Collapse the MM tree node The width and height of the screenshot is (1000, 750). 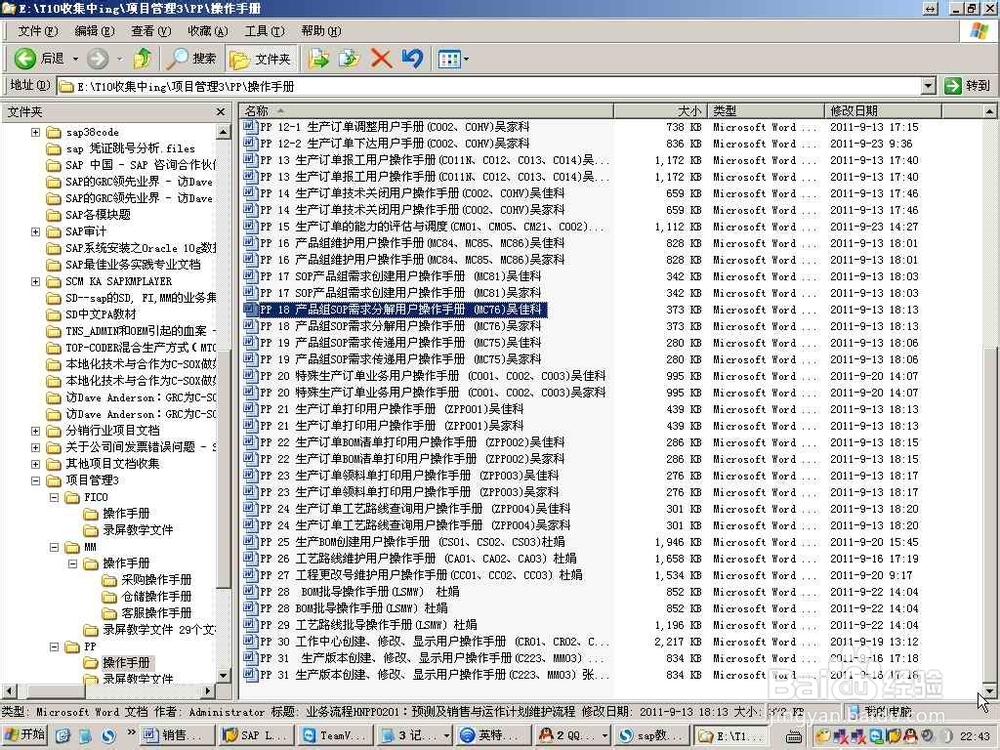pos(54,547)
